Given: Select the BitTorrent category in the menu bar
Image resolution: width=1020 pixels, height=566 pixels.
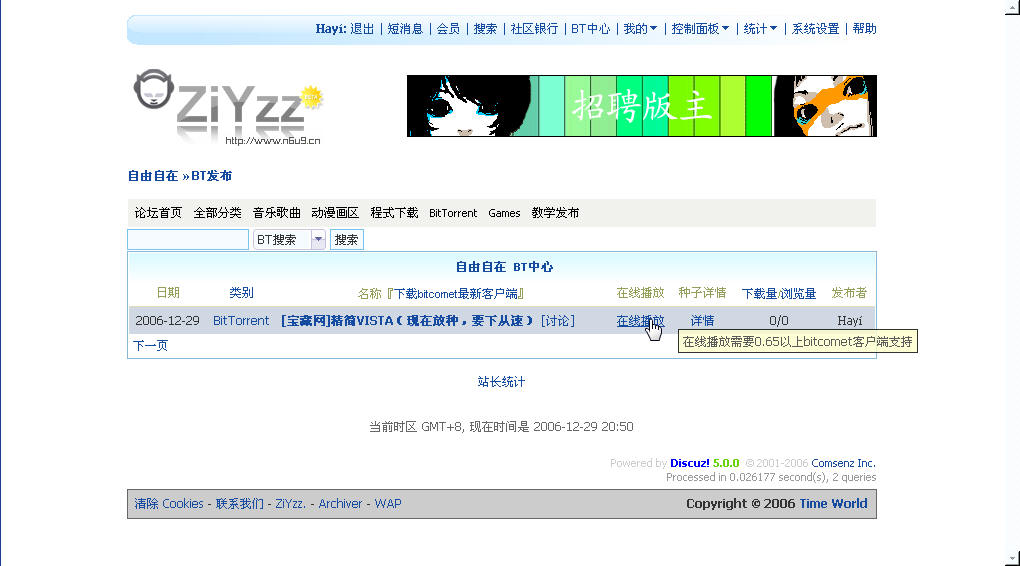Looking at the screenshot, I should click(453, 213).
